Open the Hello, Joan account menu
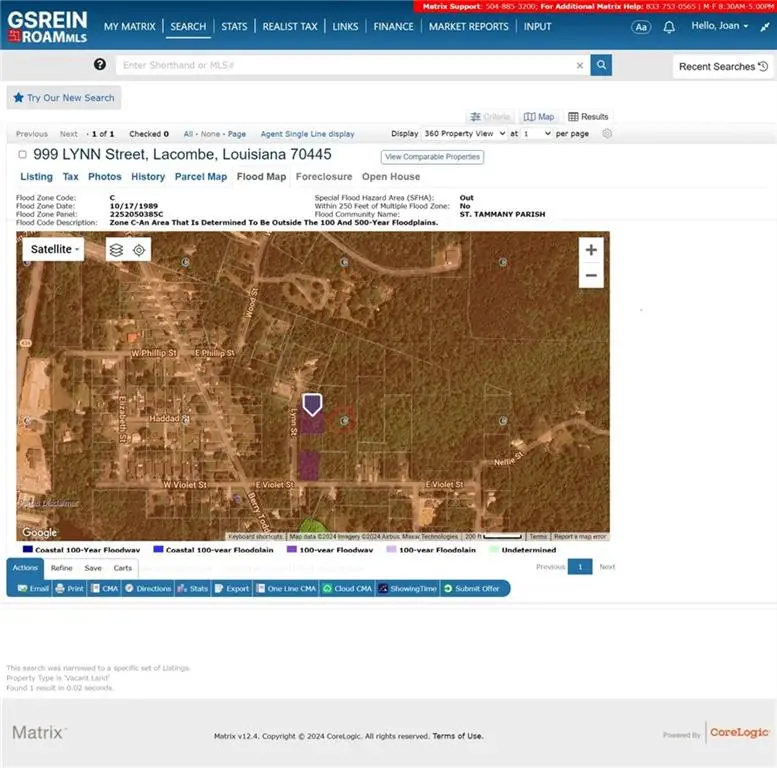 tap(720, 26)
